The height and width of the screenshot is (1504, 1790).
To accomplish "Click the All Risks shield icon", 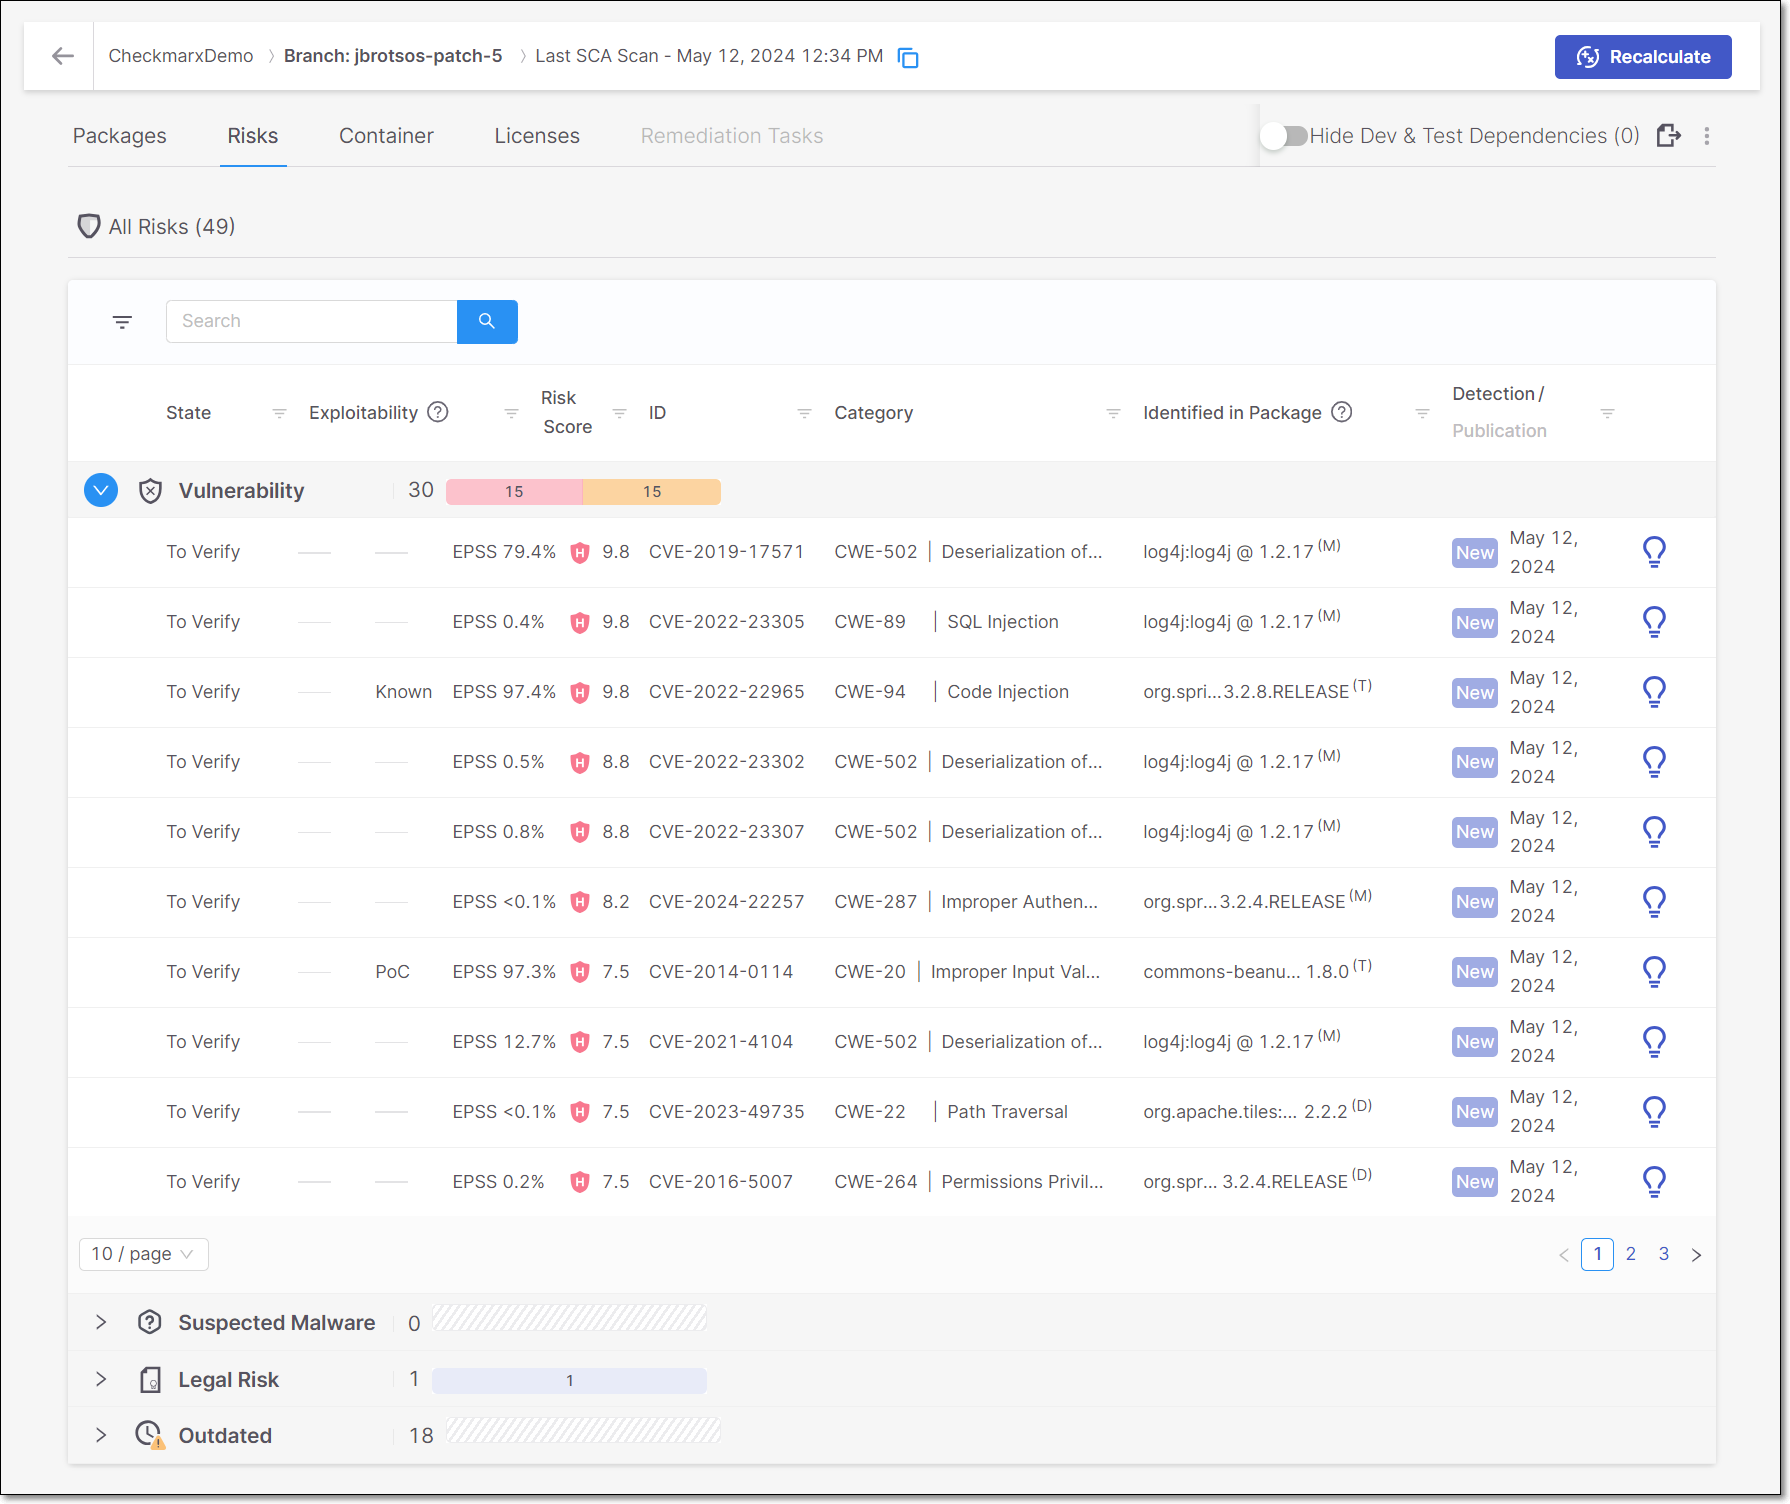I will [x=89, y=227].
